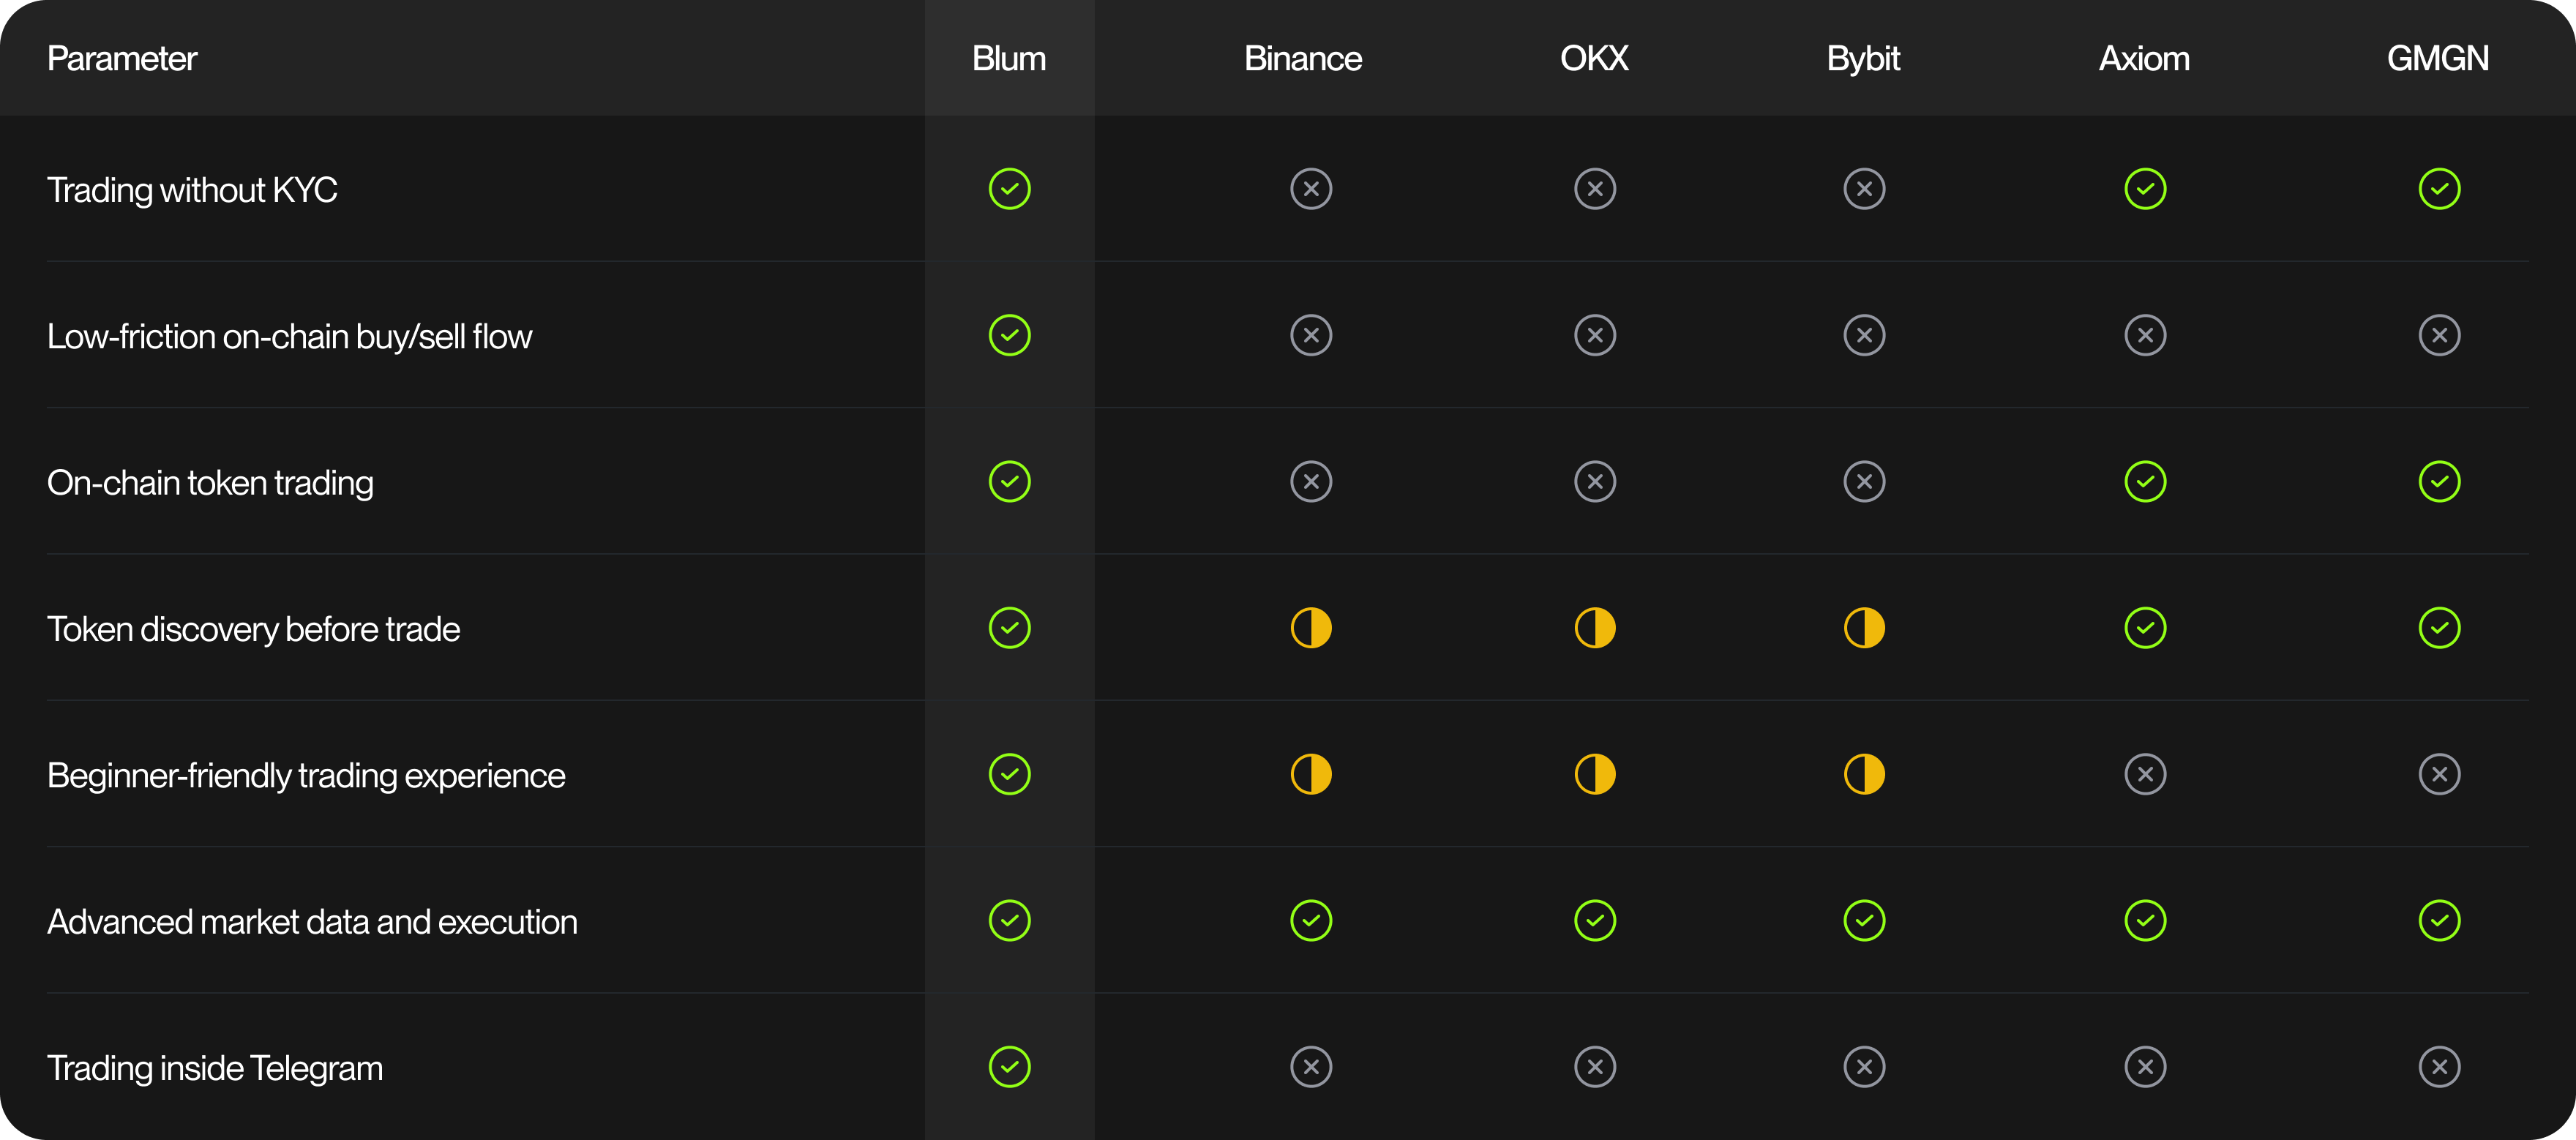Click the Binance column header

[1303, 58]
